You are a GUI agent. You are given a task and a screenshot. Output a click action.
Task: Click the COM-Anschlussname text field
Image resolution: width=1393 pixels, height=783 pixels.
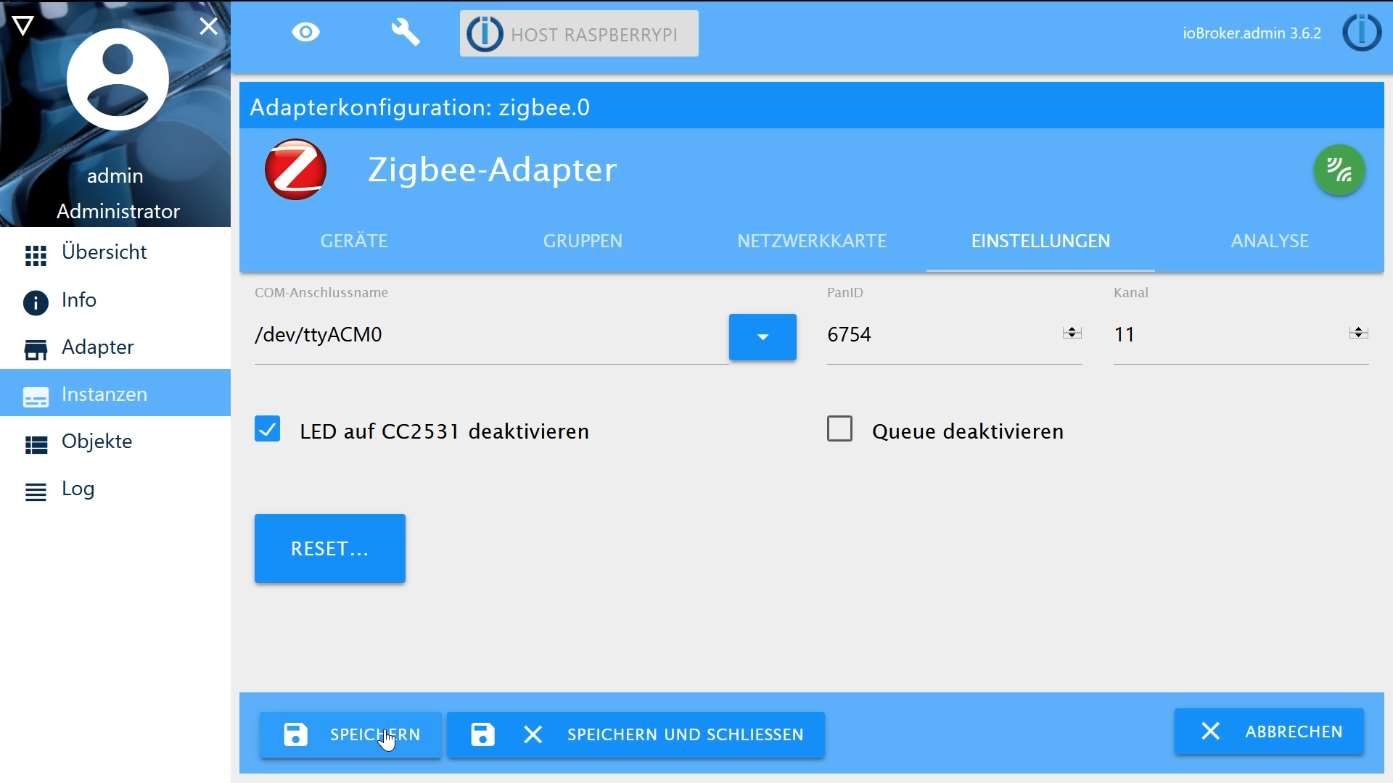click(x=490, y=336)
